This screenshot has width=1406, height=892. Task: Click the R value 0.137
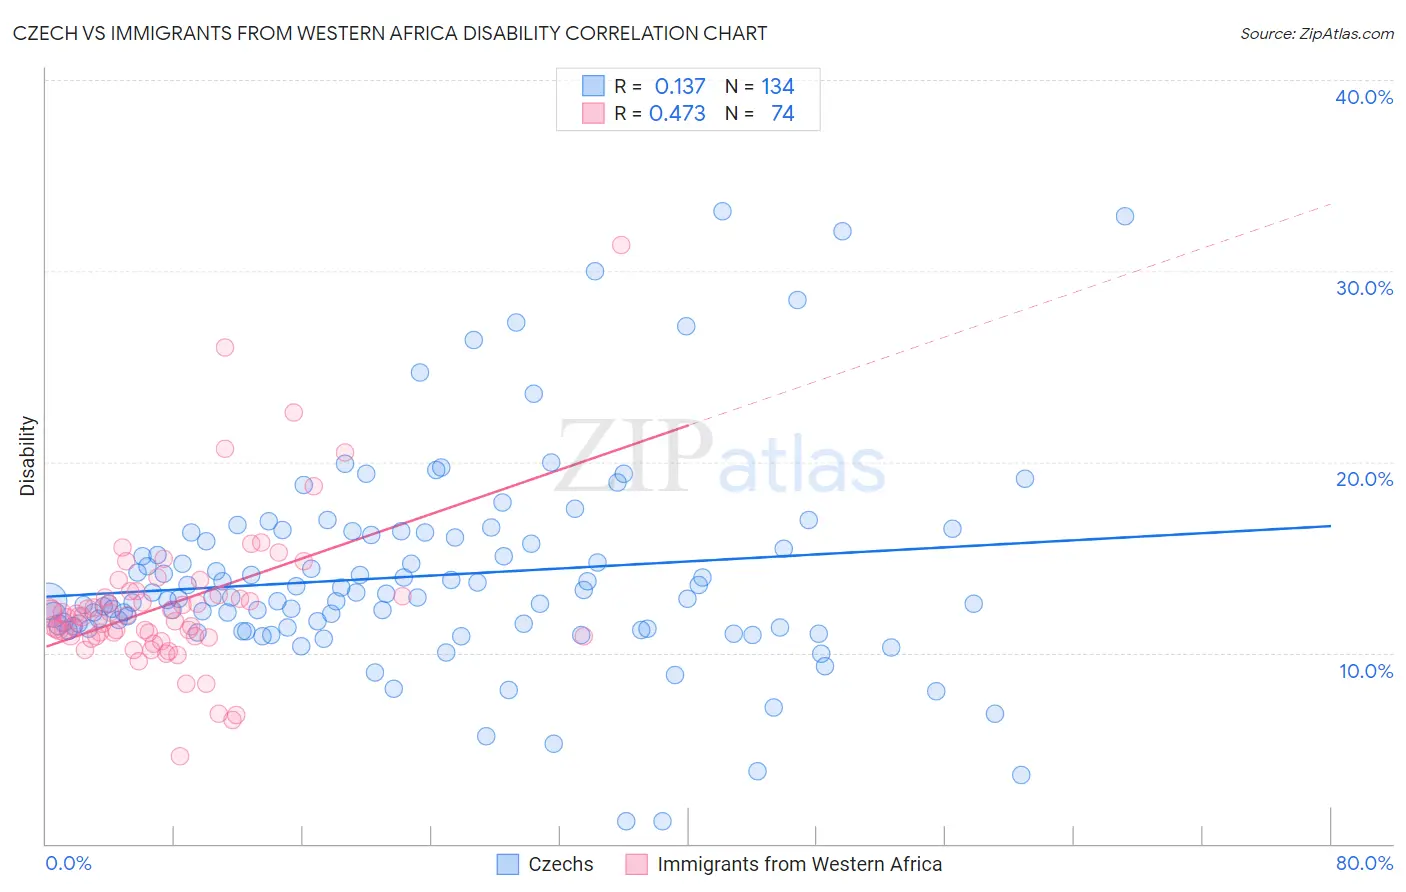pyautogui.click(x=680, y=86)
